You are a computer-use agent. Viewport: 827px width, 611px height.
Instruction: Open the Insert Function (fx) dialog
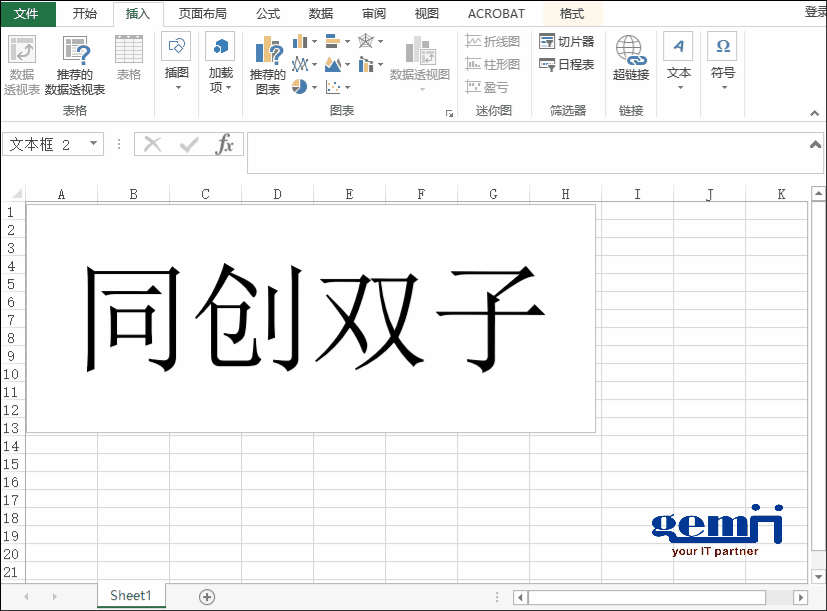[224, 143]
